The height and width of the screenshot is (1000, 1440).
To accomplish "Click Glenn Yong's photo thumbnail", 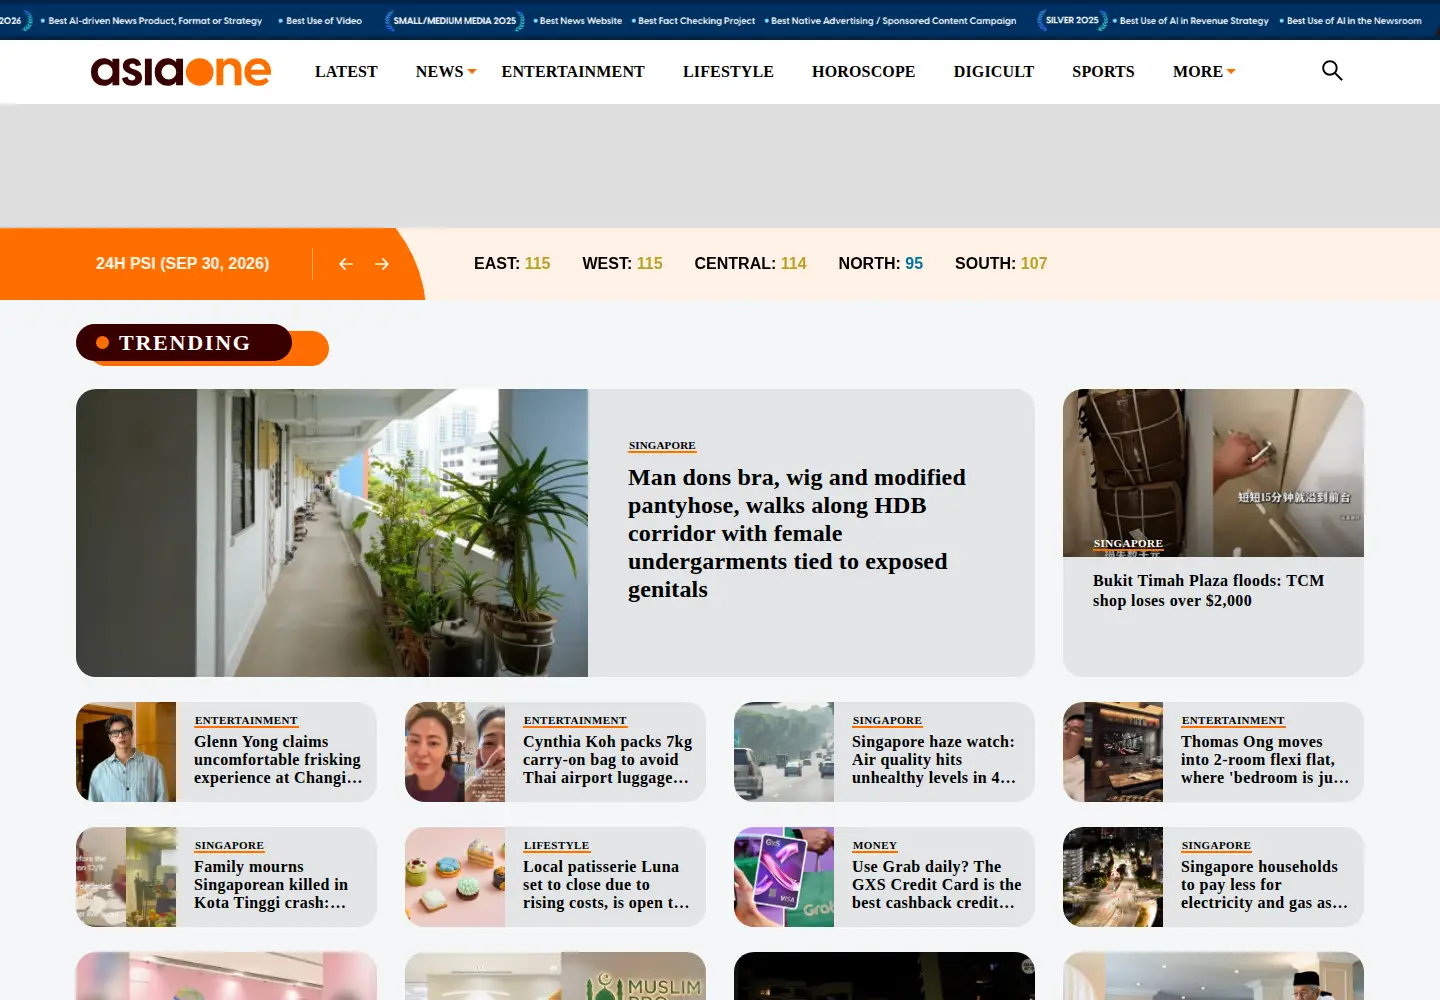I will pos(126,752).
